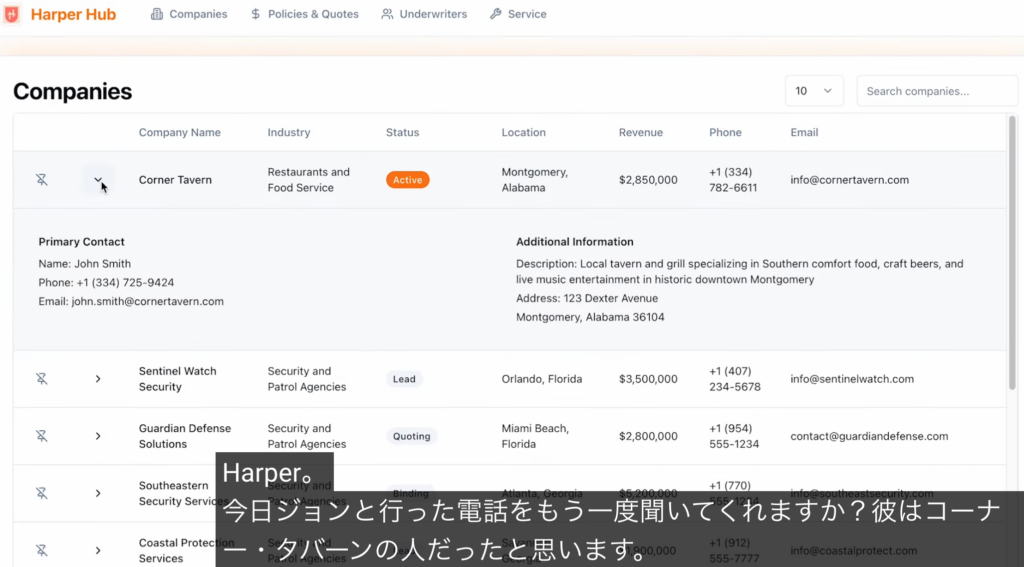Click the Service wrench icon
Screen dimensions: 1024x567
tap(496, 14)
